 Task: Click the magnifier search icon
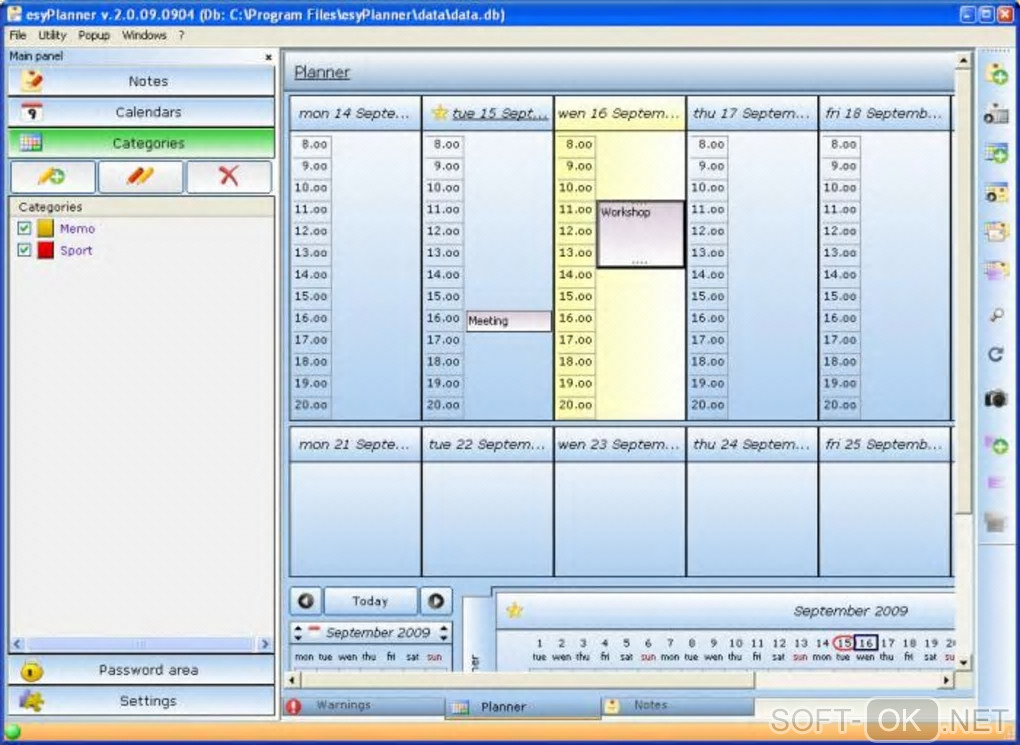pyautogui.click(x=996, y=316)
